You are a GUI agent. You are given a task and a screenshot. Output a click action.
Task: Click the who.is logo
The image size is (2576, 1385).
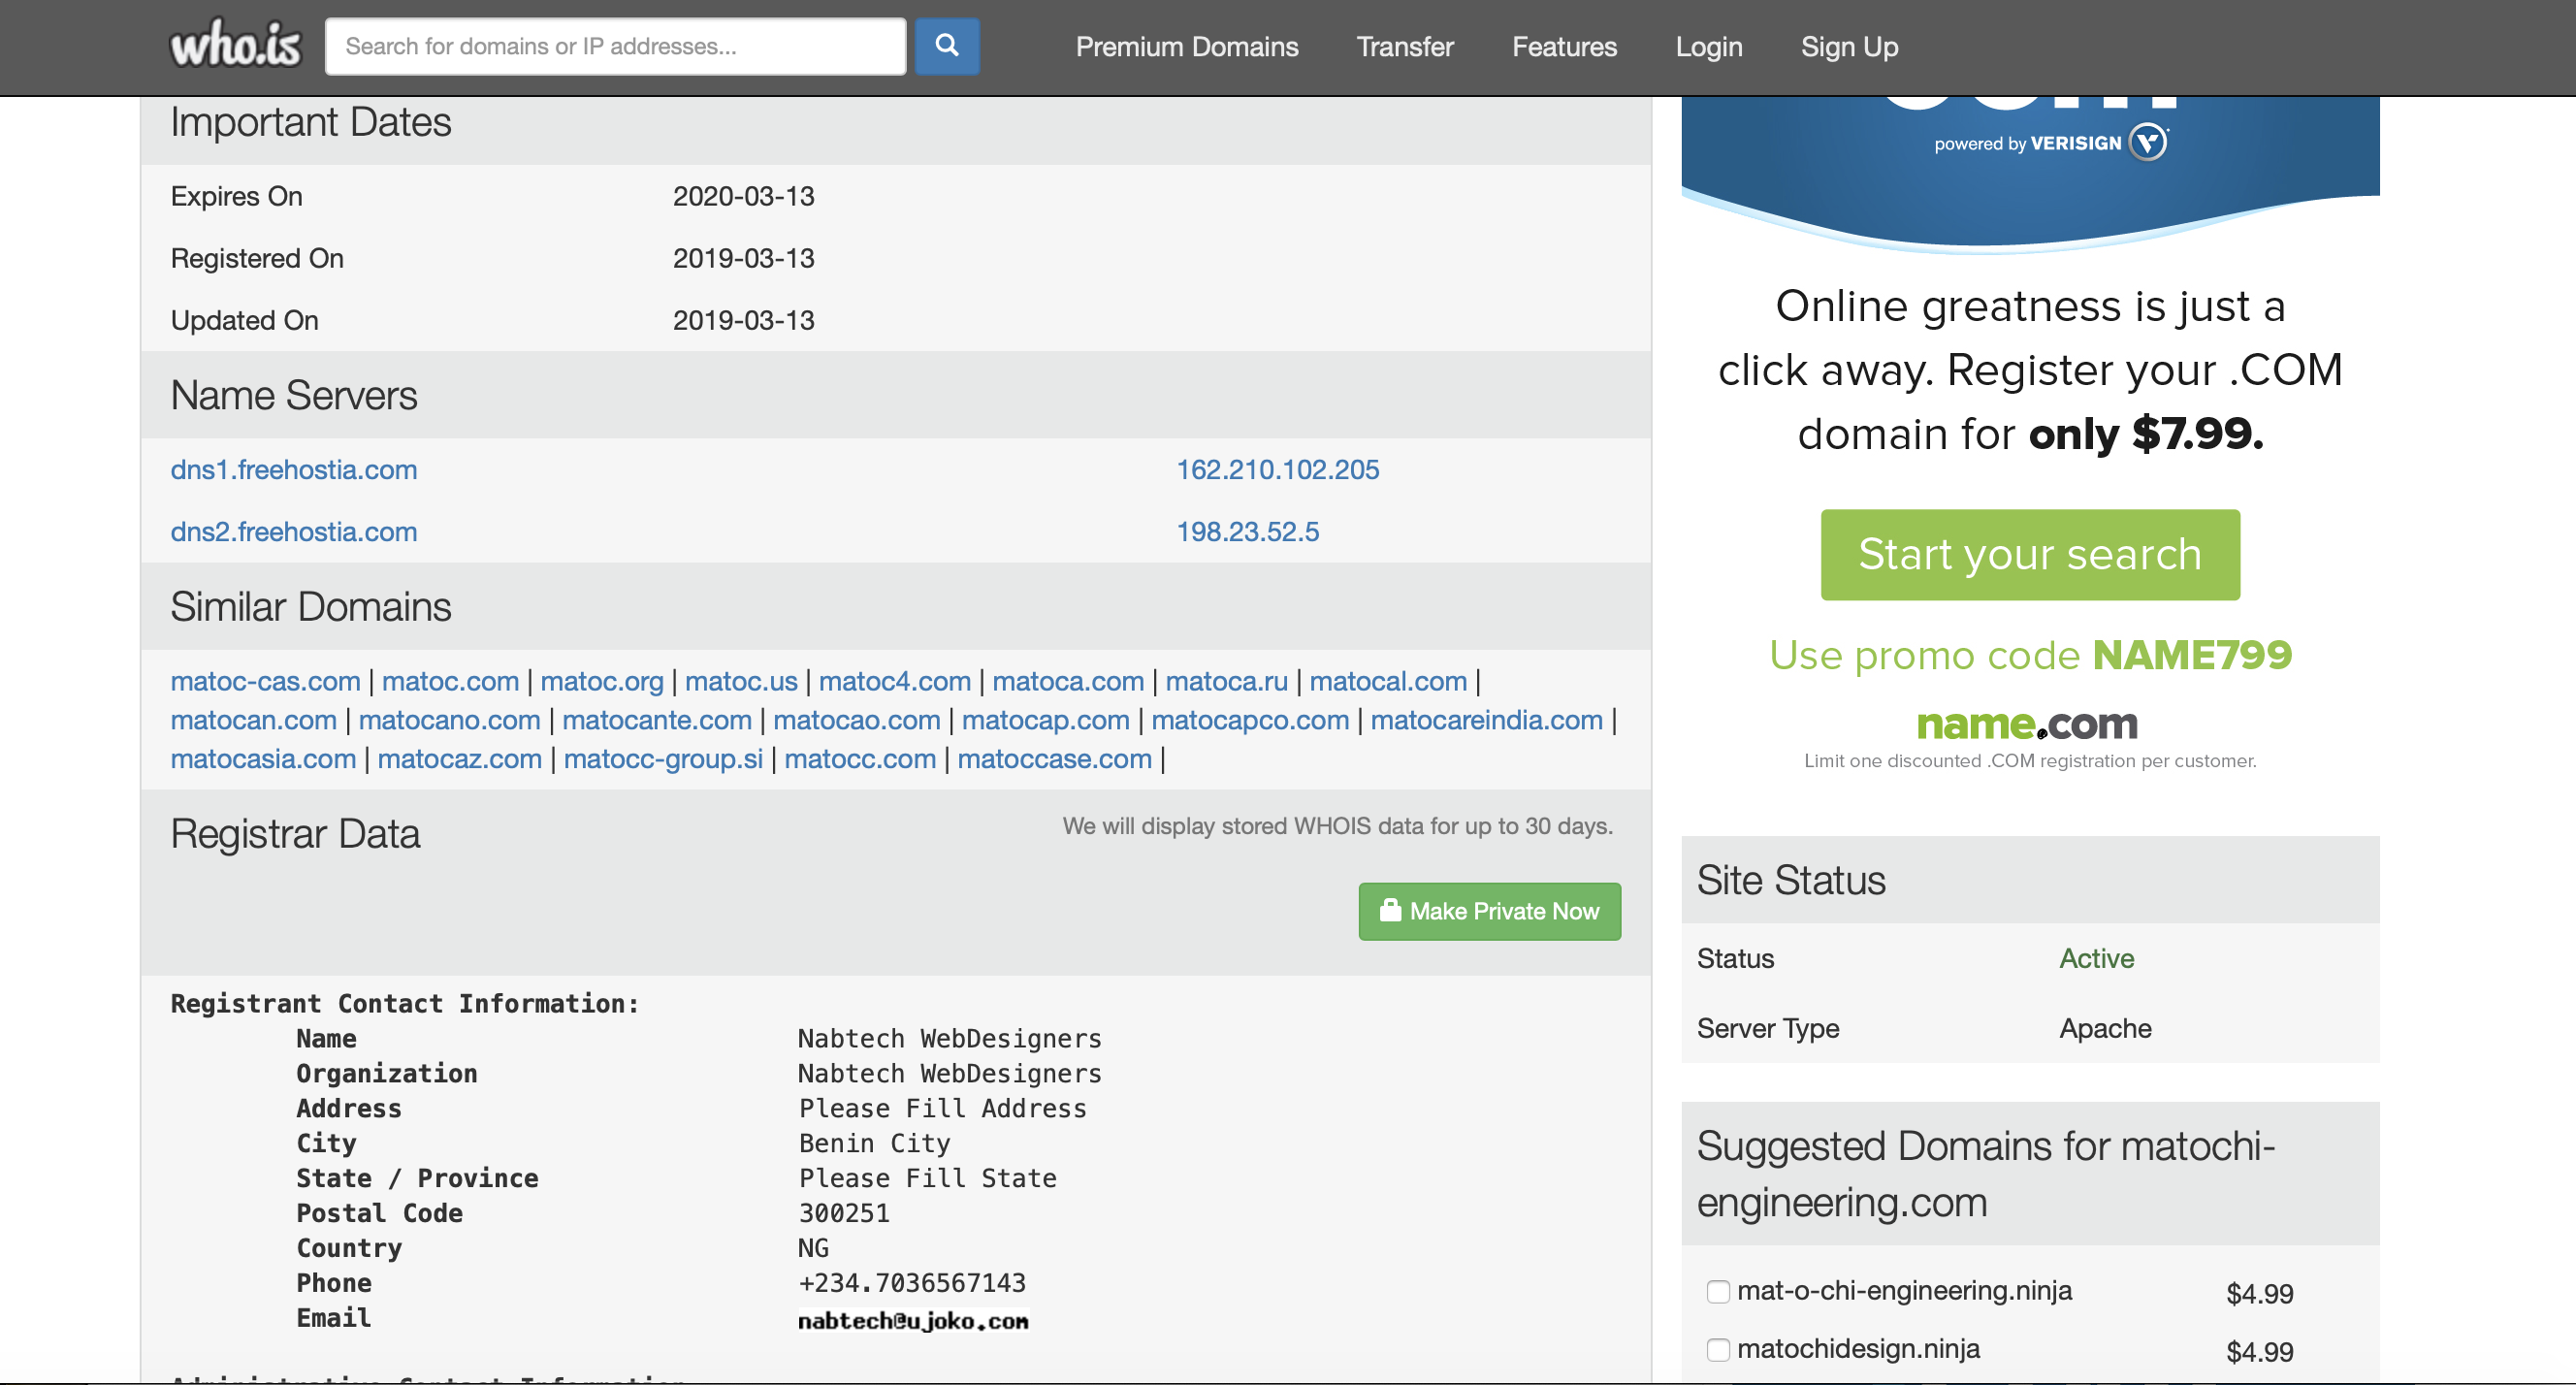[x=235, y=45]
